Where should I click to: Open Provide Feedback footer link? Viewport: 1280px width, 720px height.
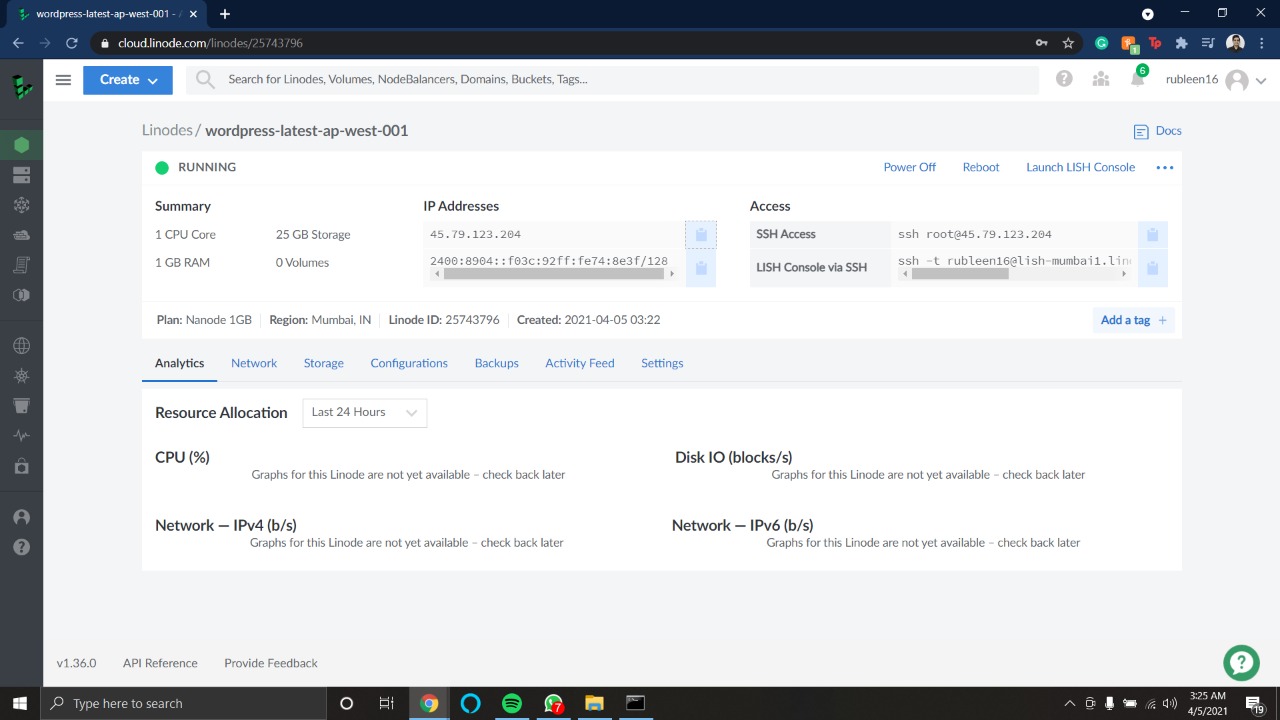pyautogui.click(x=271, y=663)
